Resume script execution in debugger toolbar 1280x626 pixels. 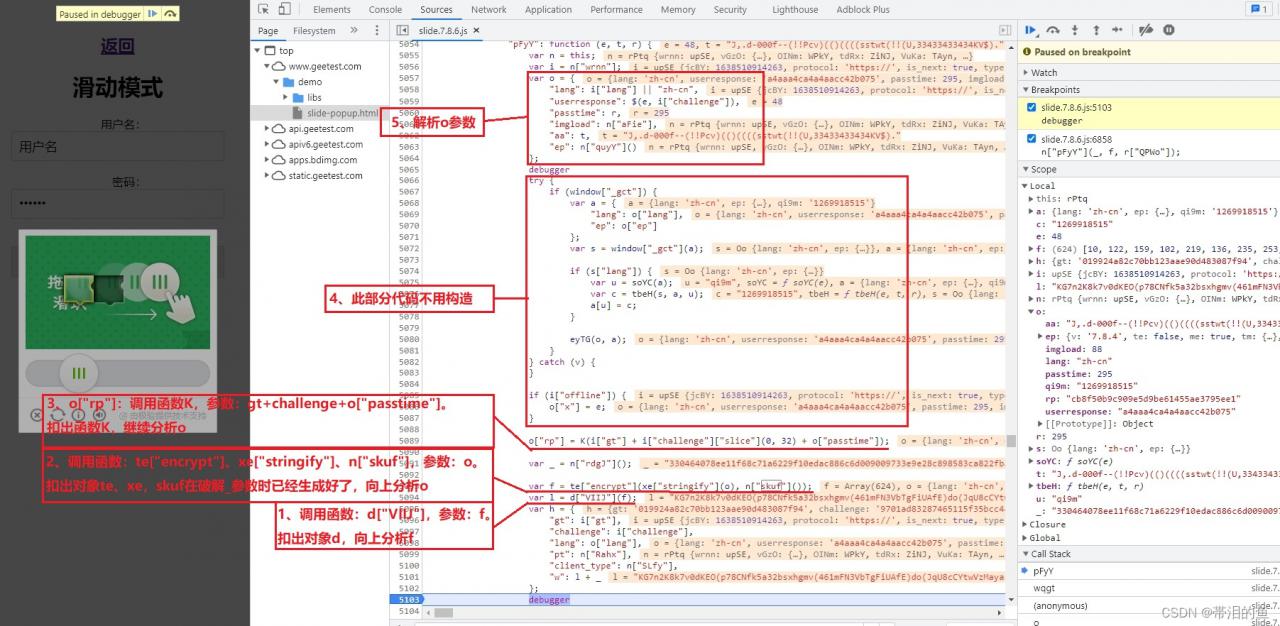(x=1031, y=31)
